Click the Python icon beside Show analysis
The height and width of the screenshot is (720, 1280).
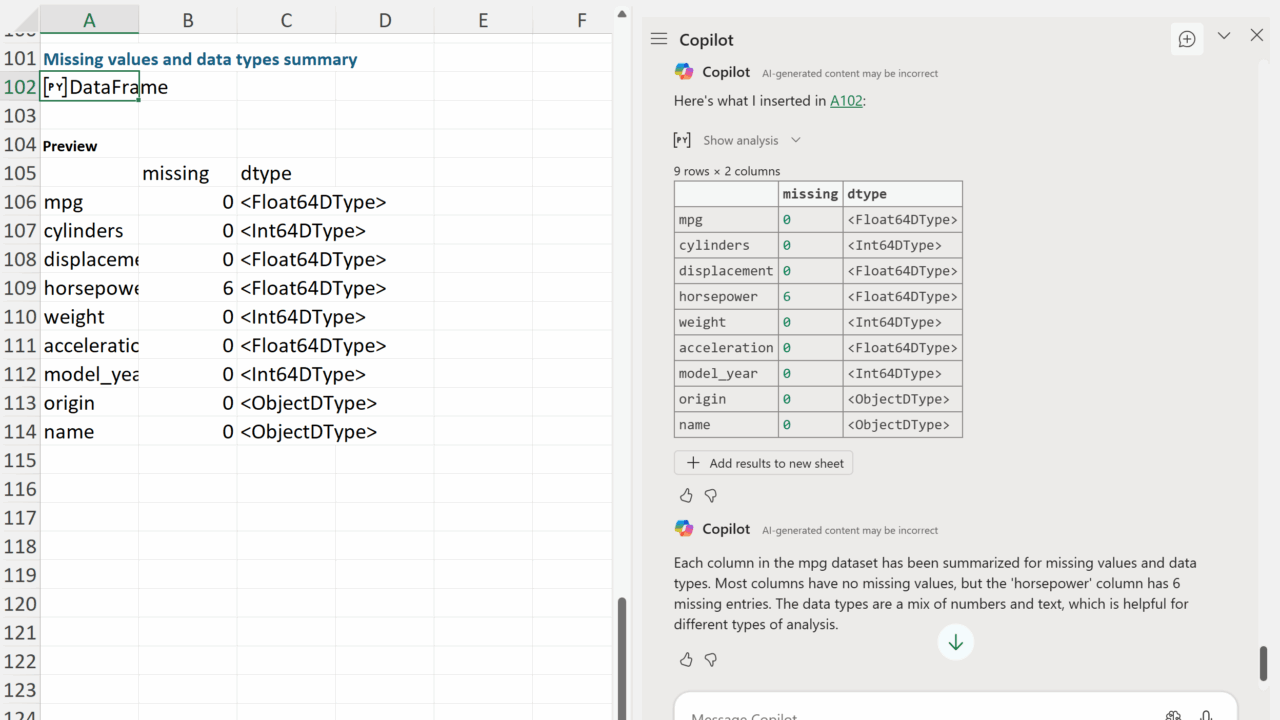pyautogui.click(x=682, y=140)
